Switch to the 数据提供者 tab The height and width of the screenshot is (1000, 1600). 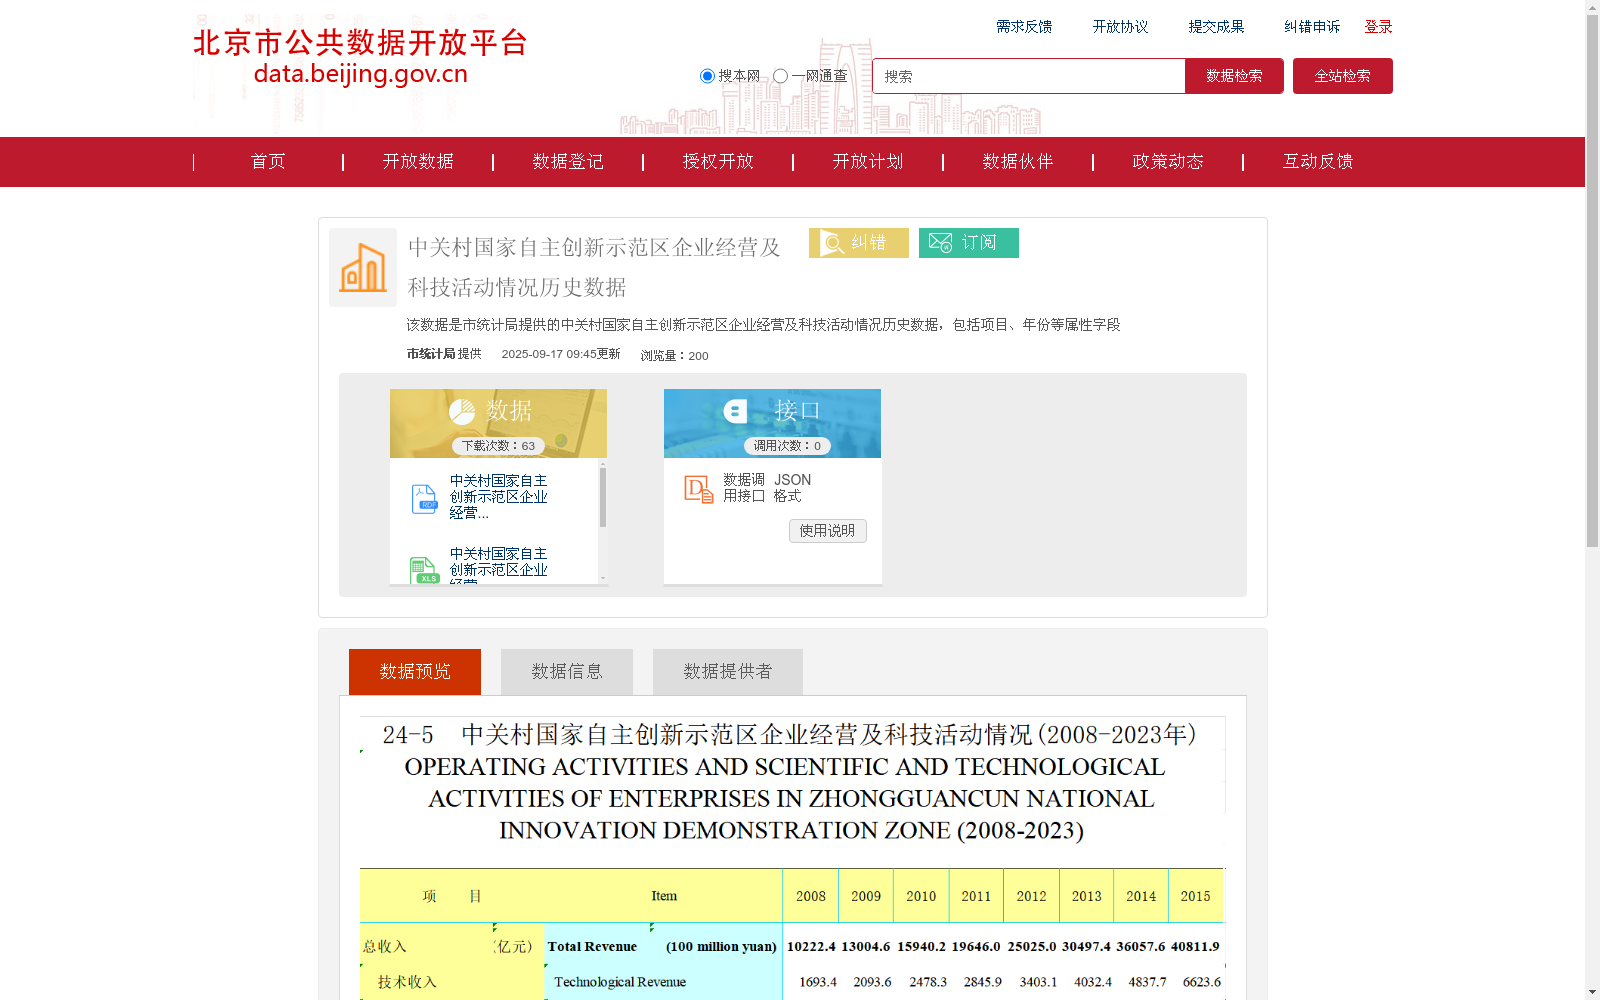pyautogui.click(x=728, y=672)
